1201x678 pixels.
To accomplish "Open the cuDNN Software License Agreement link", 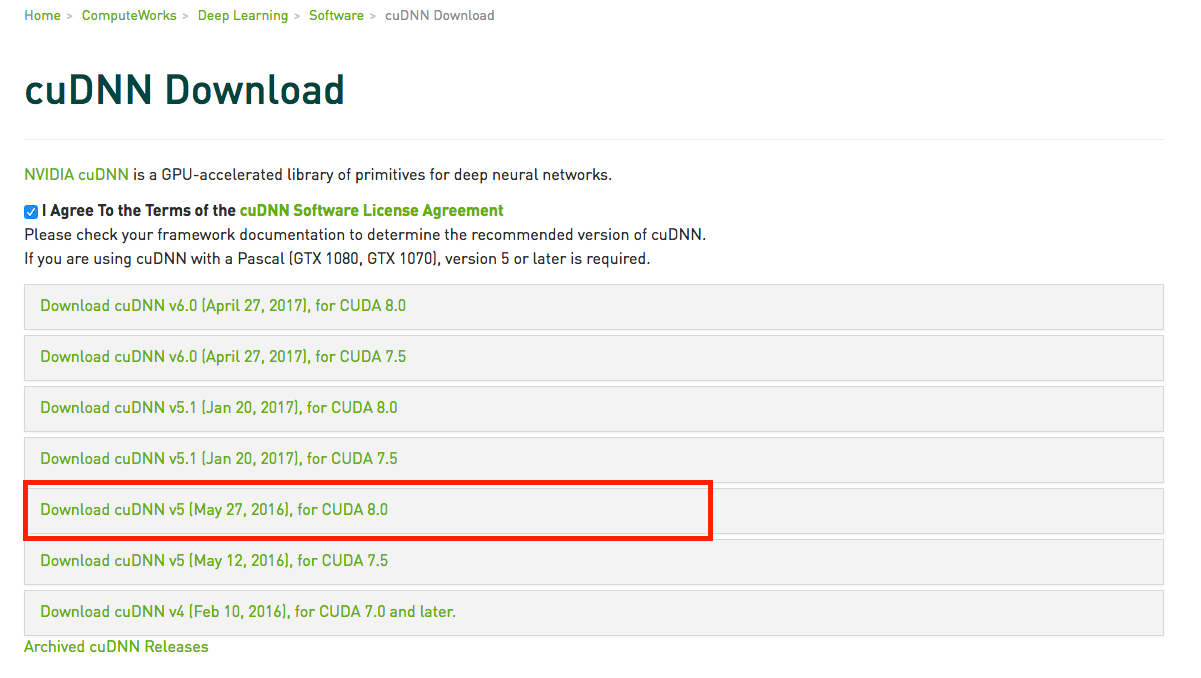I will pyautogui.click(x=371, y=211).
